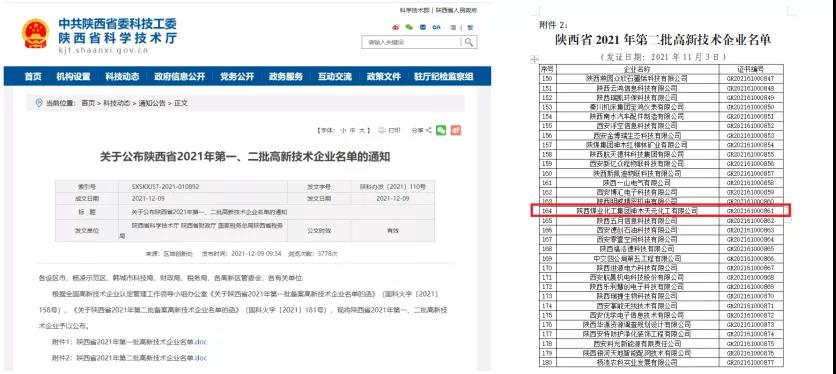Share article via green WeChat button
This screenshot has height=374, width=836.
pyautogui.click(x=440, y=130)
